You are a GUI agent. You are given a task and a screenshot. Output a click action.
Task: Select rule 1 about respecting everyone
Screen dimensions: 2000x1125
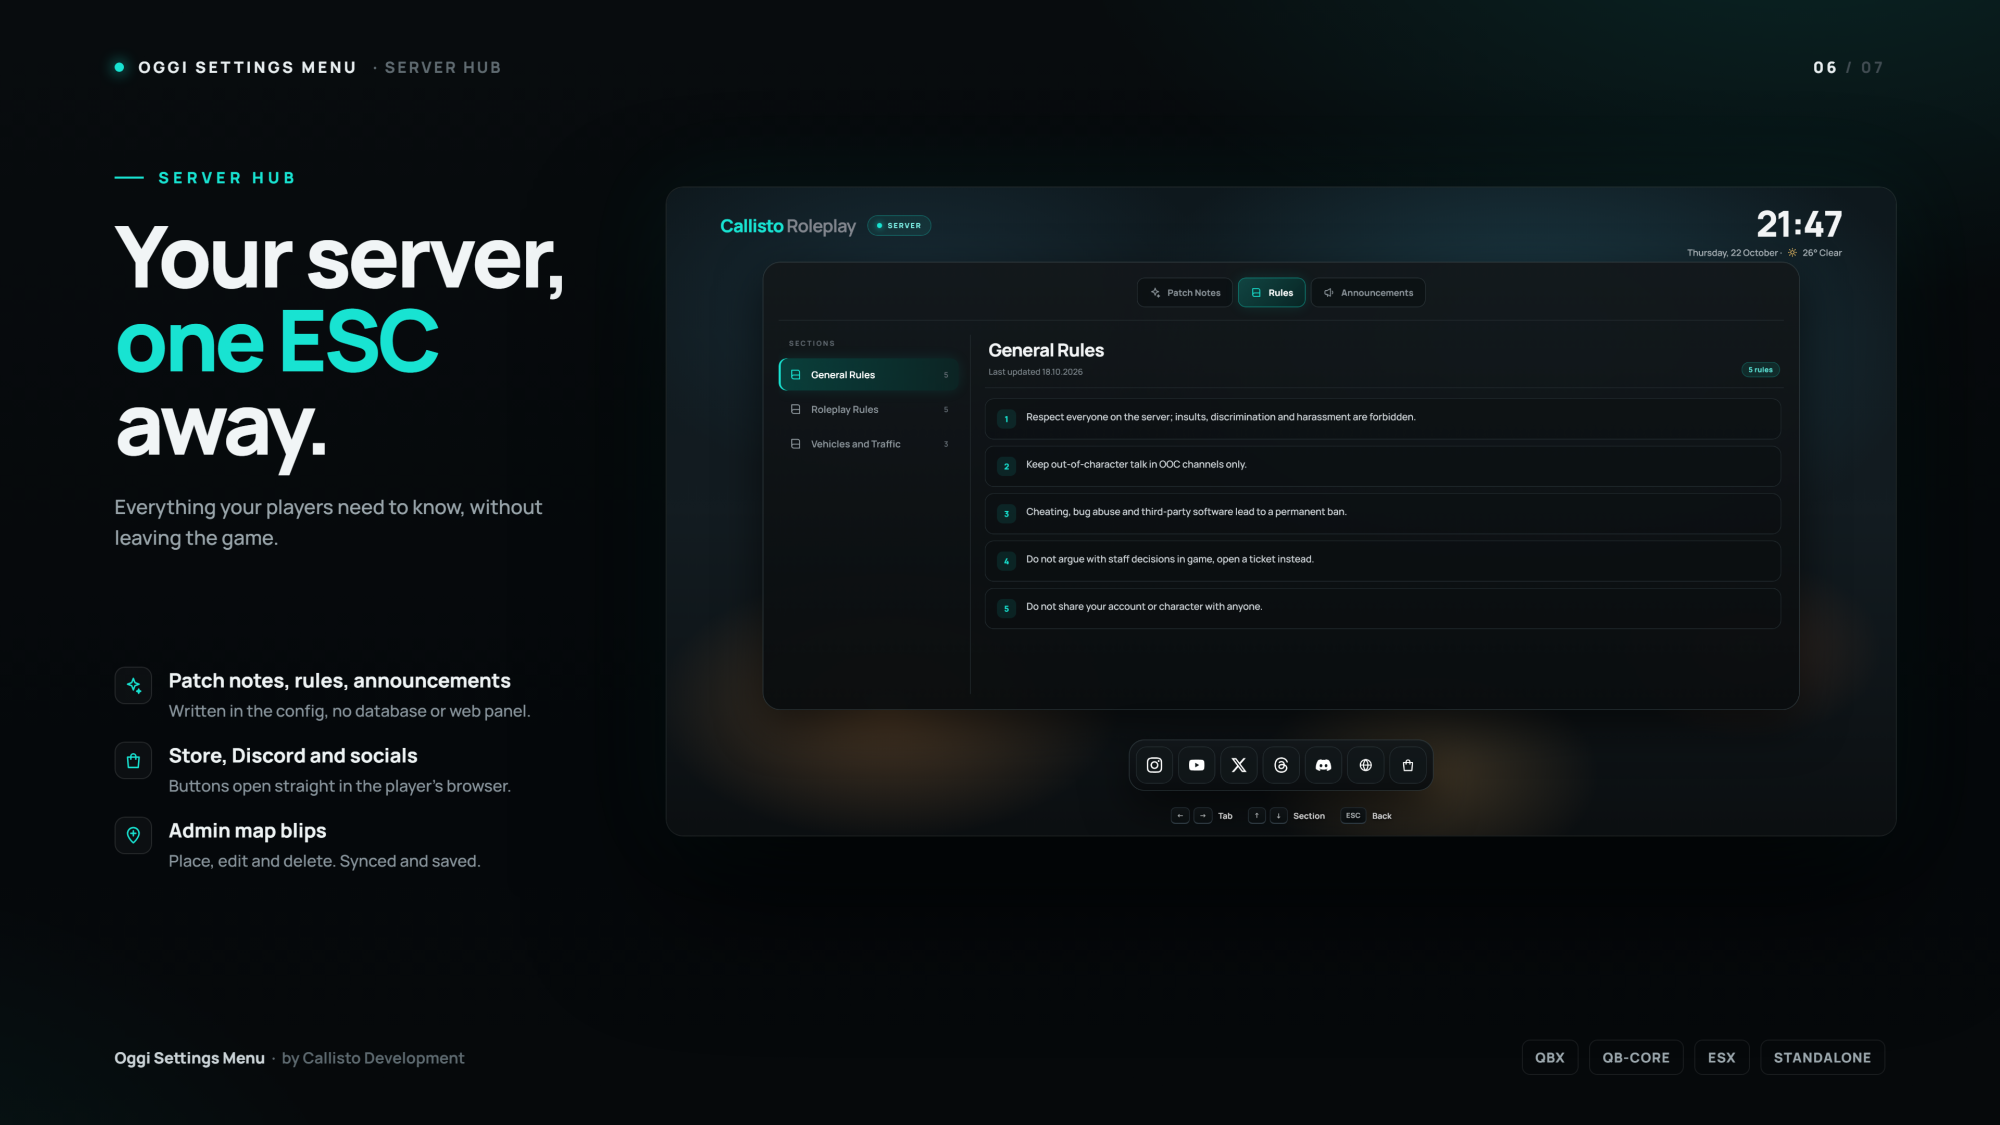click(1383, 418)
